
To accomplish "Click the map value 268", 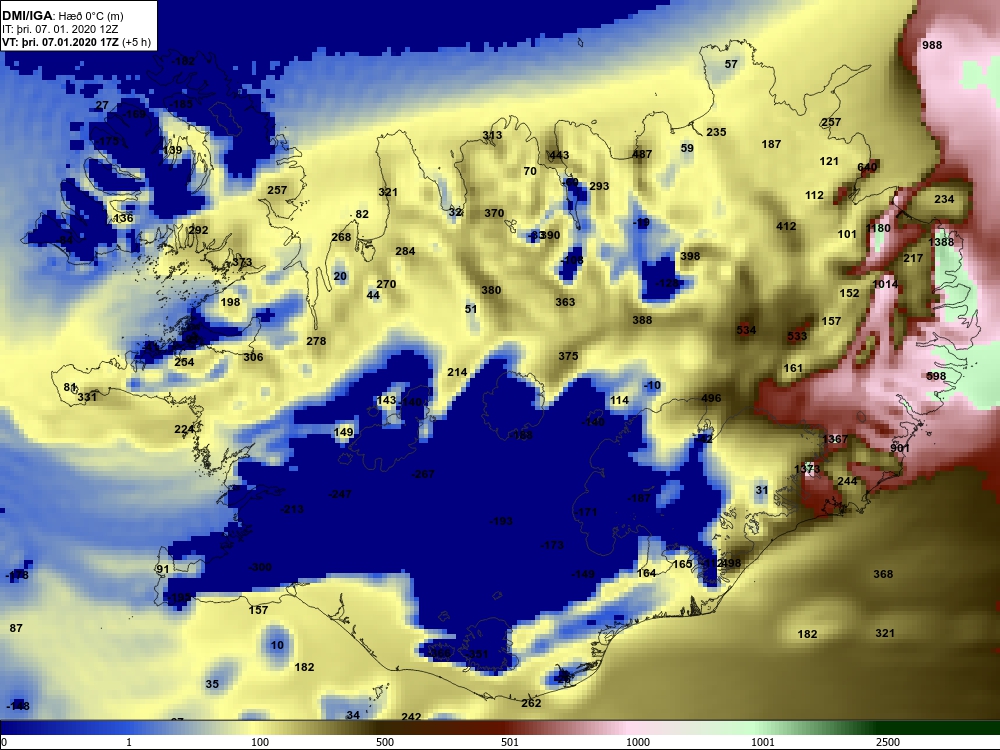I will [341, 237].
